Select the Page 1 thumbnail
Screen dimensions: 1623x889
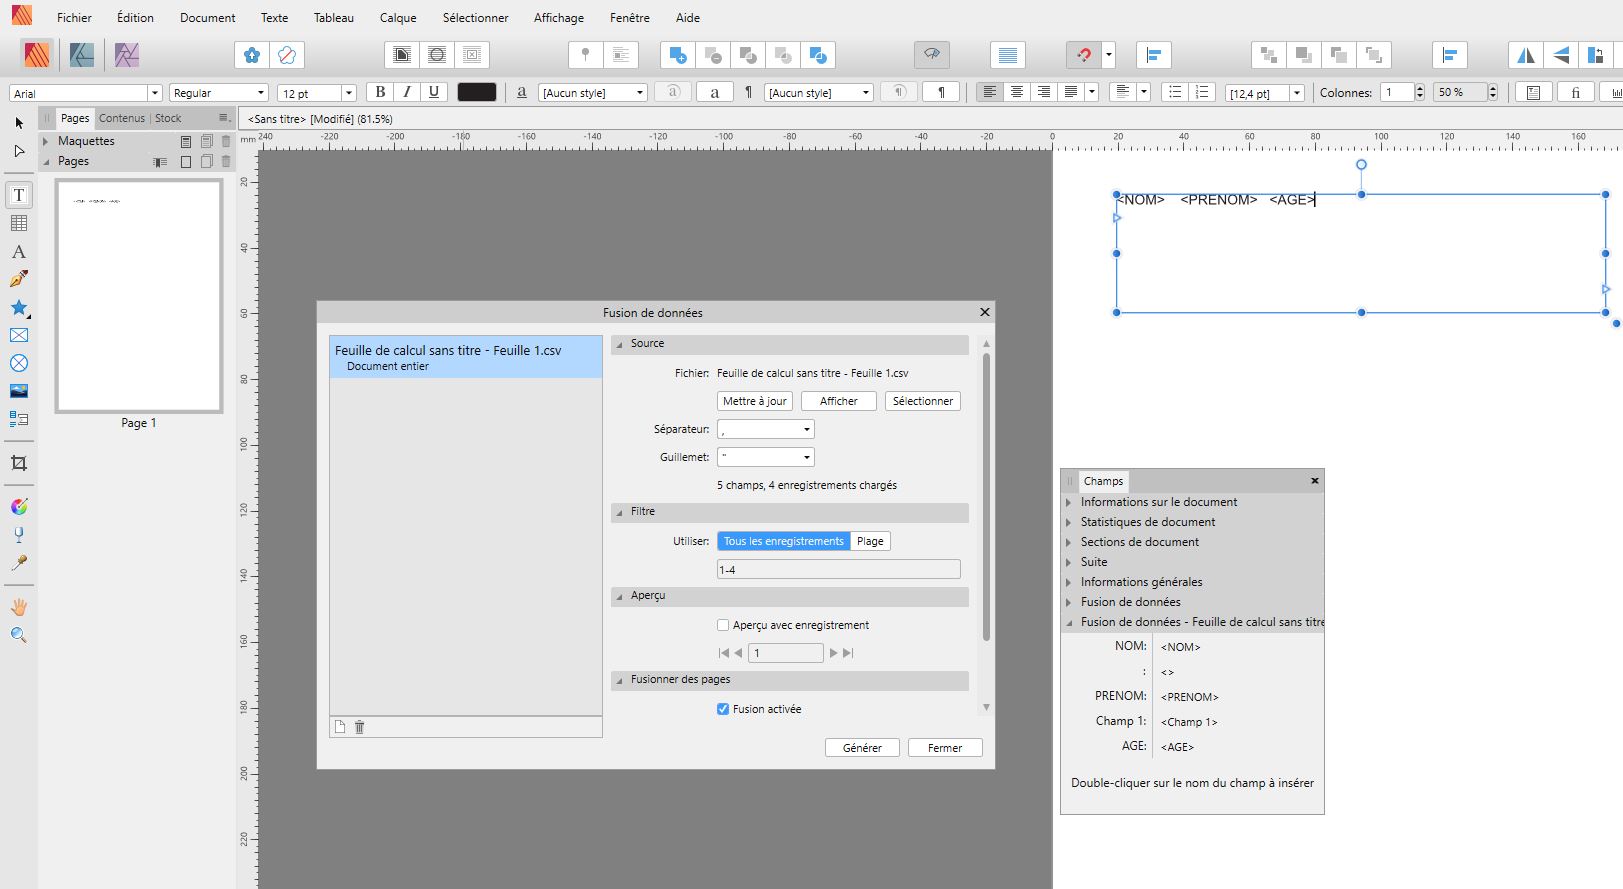point(139,296)
